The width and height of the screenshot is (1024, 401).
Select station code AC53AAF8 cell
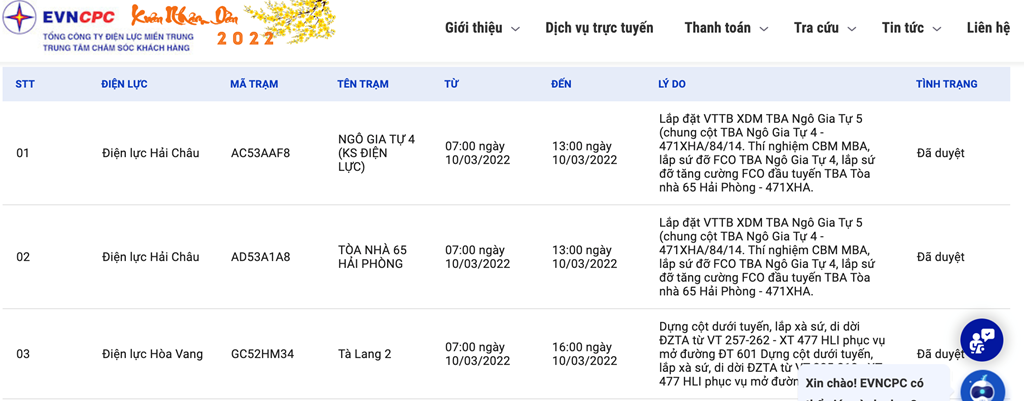pos(261,153)
